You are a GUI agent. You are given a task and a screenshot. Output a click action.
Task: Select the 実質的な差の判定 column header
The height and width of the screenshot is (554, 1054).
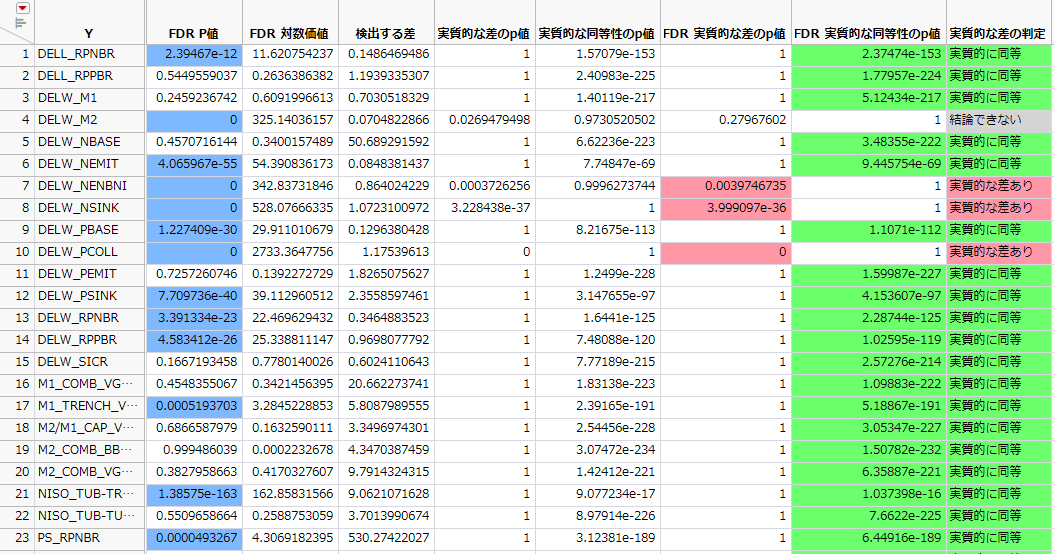[x=998, y=34]
